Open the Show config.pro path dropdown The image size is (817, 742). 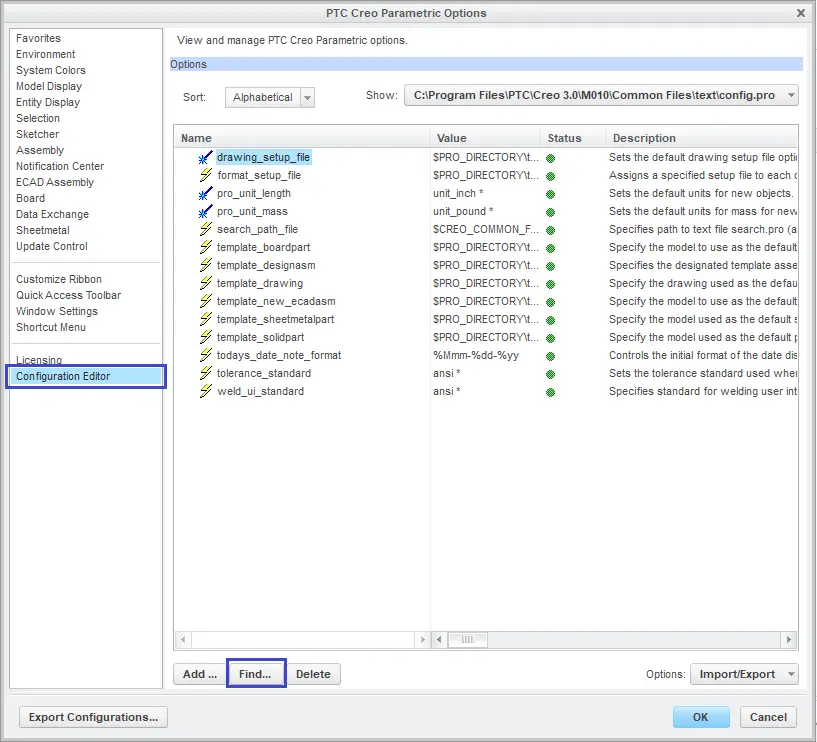tap(791, 96)
